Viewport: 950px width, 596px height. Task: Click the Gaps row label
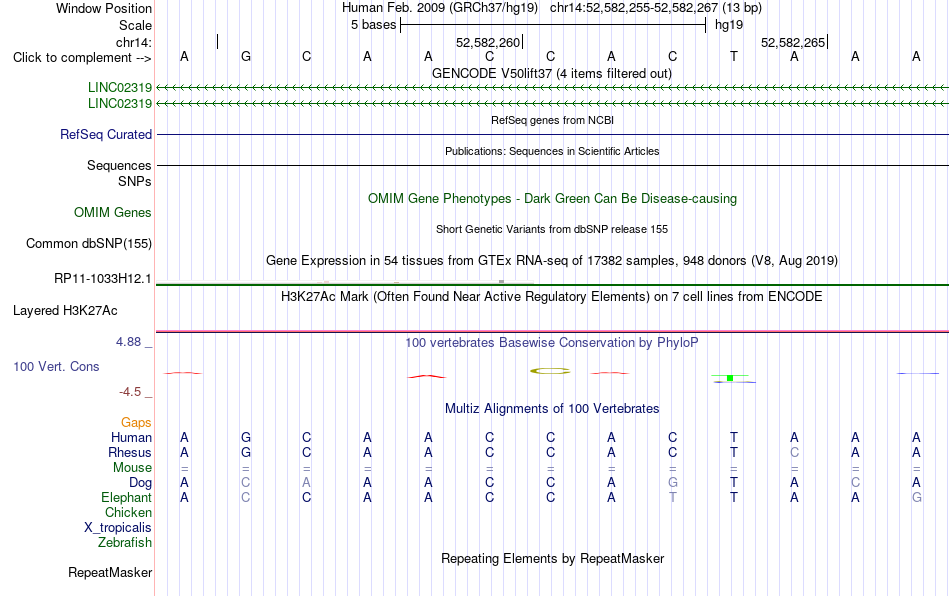(x=136, y=422)
